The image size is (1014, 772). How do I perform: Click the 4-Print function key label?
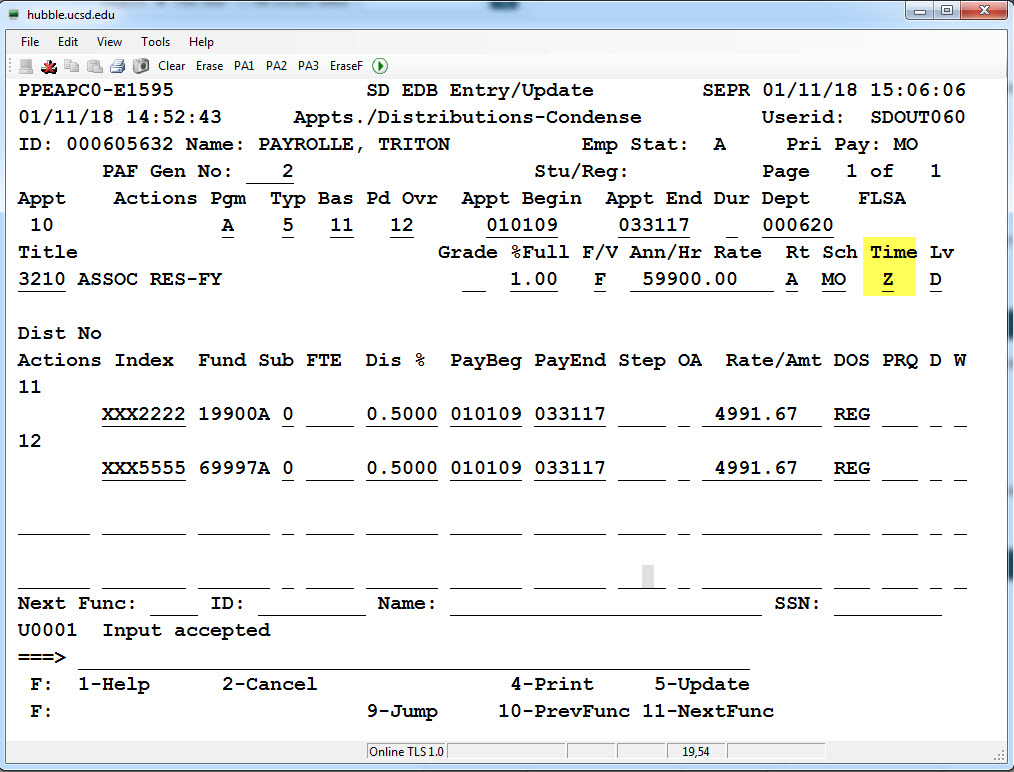tap(552, 685)
